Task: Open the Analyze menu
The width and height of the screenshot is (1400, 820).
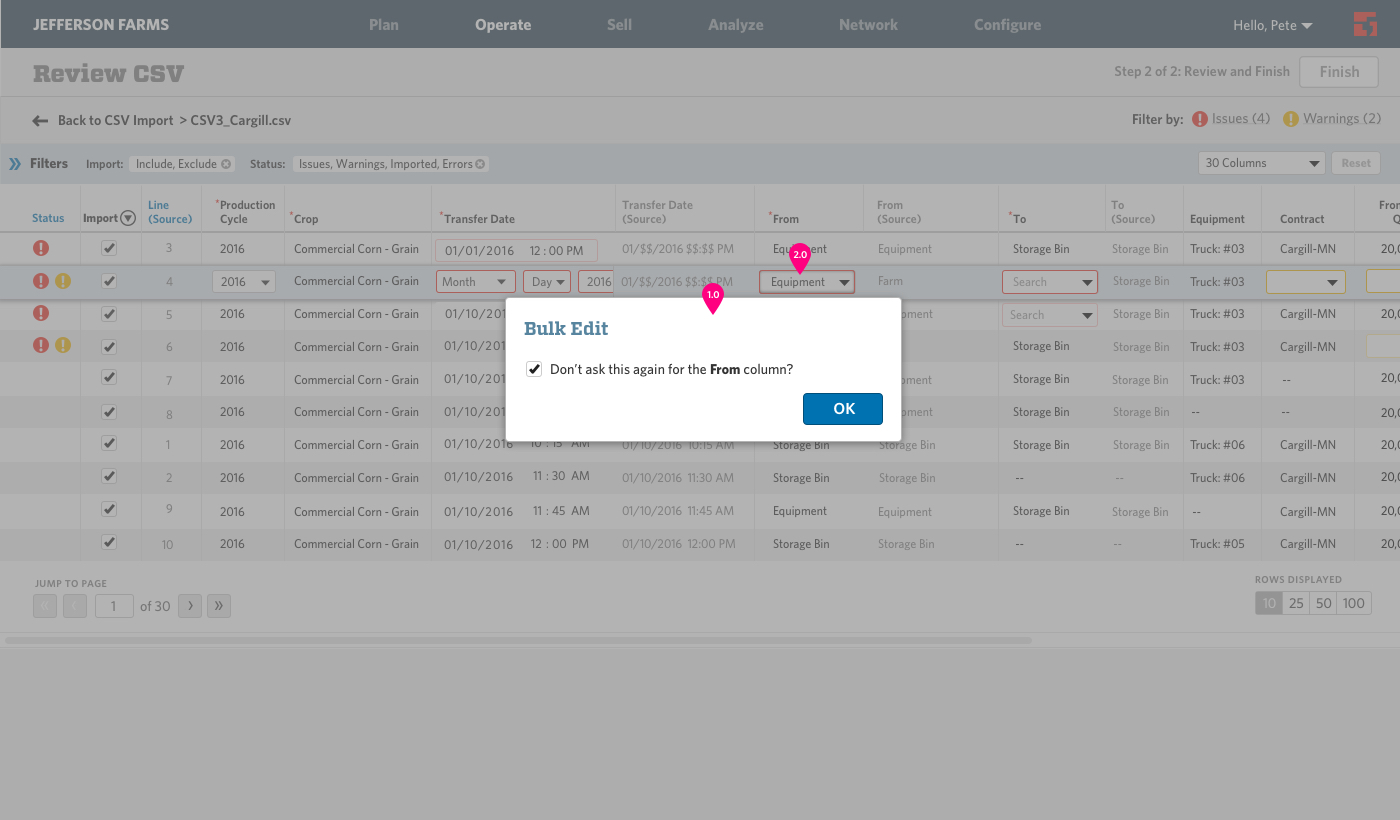Action: pos(736,25)
